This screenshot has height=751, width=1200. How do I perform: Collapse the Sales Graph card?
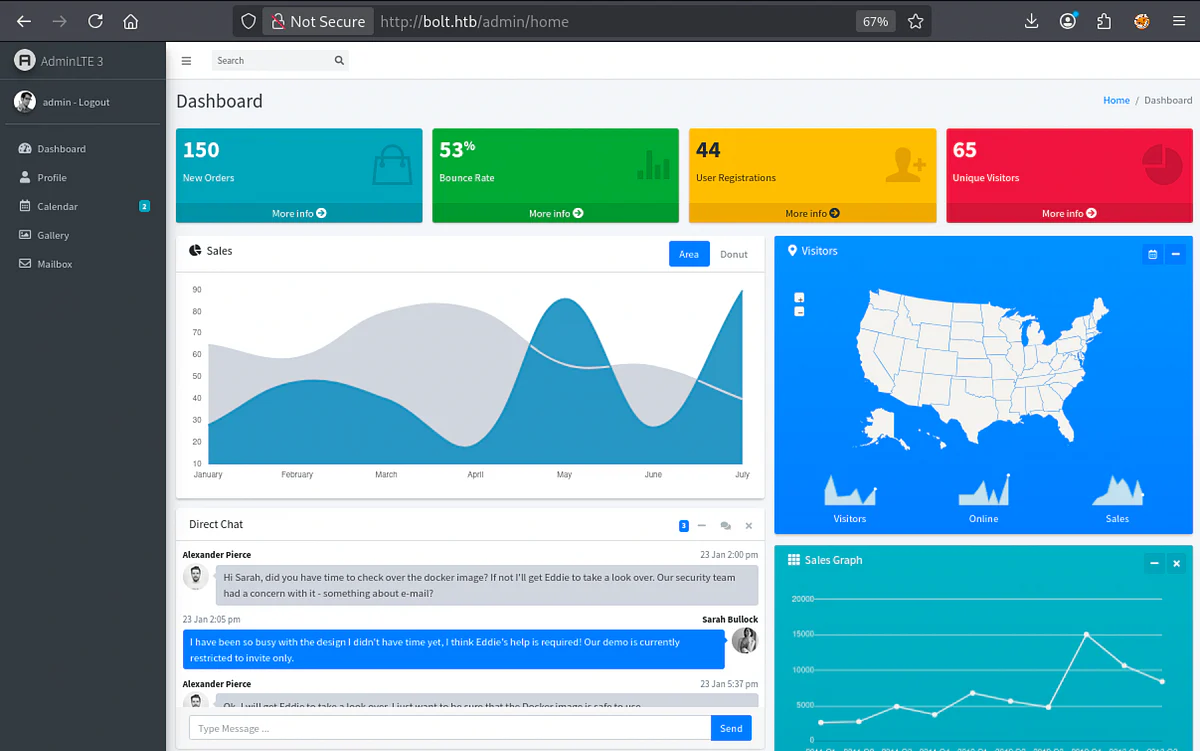pos(1154,564)
